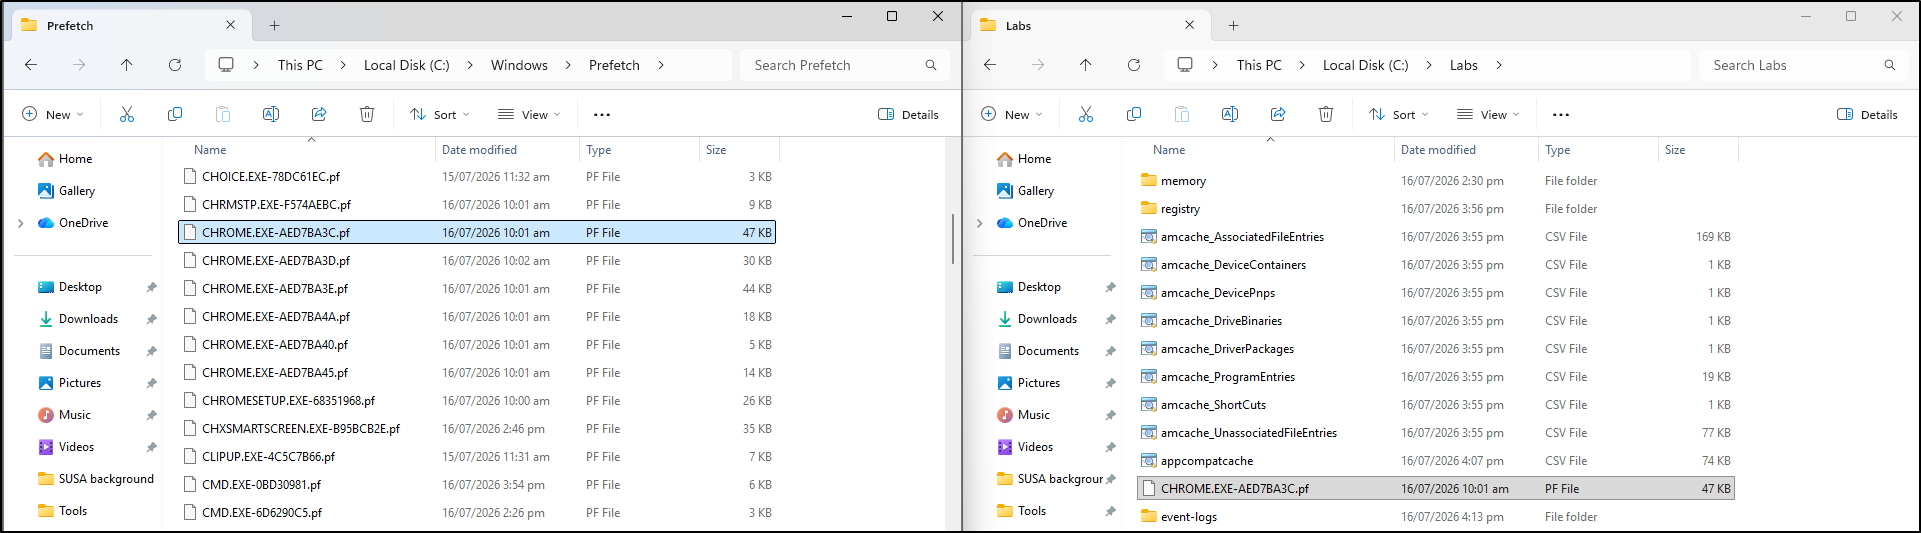Image resolution: width=1921 pixels, height=533 pixels.
Task: Select amcache_ProgramEntries CSV file
Action: [1436, 377]
